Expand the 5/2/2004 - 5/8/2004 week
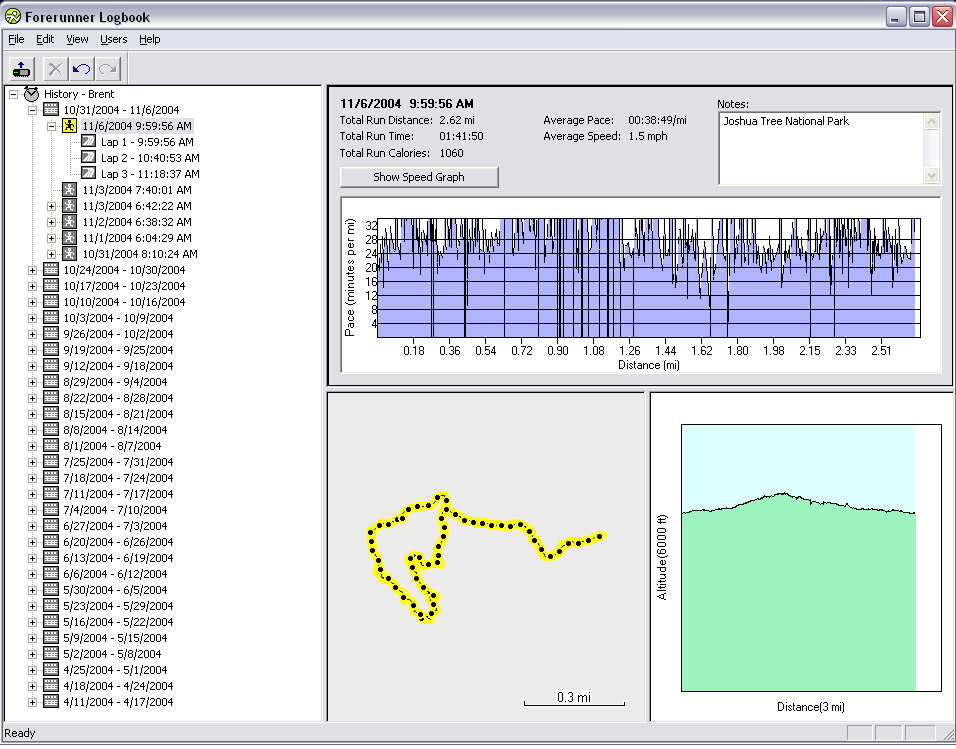The height and width of the screenshot is (749, 956). point(32,654)
